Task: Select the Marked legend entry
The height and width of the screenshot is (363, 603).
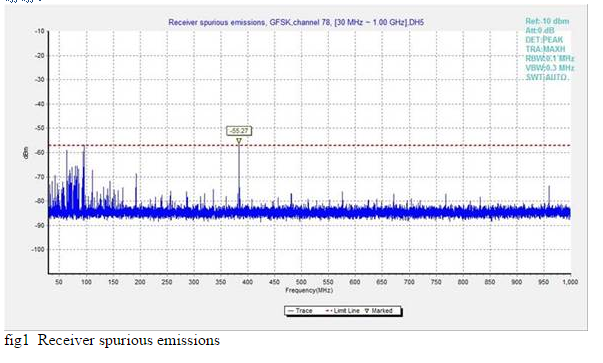Action: coord(378,311)
